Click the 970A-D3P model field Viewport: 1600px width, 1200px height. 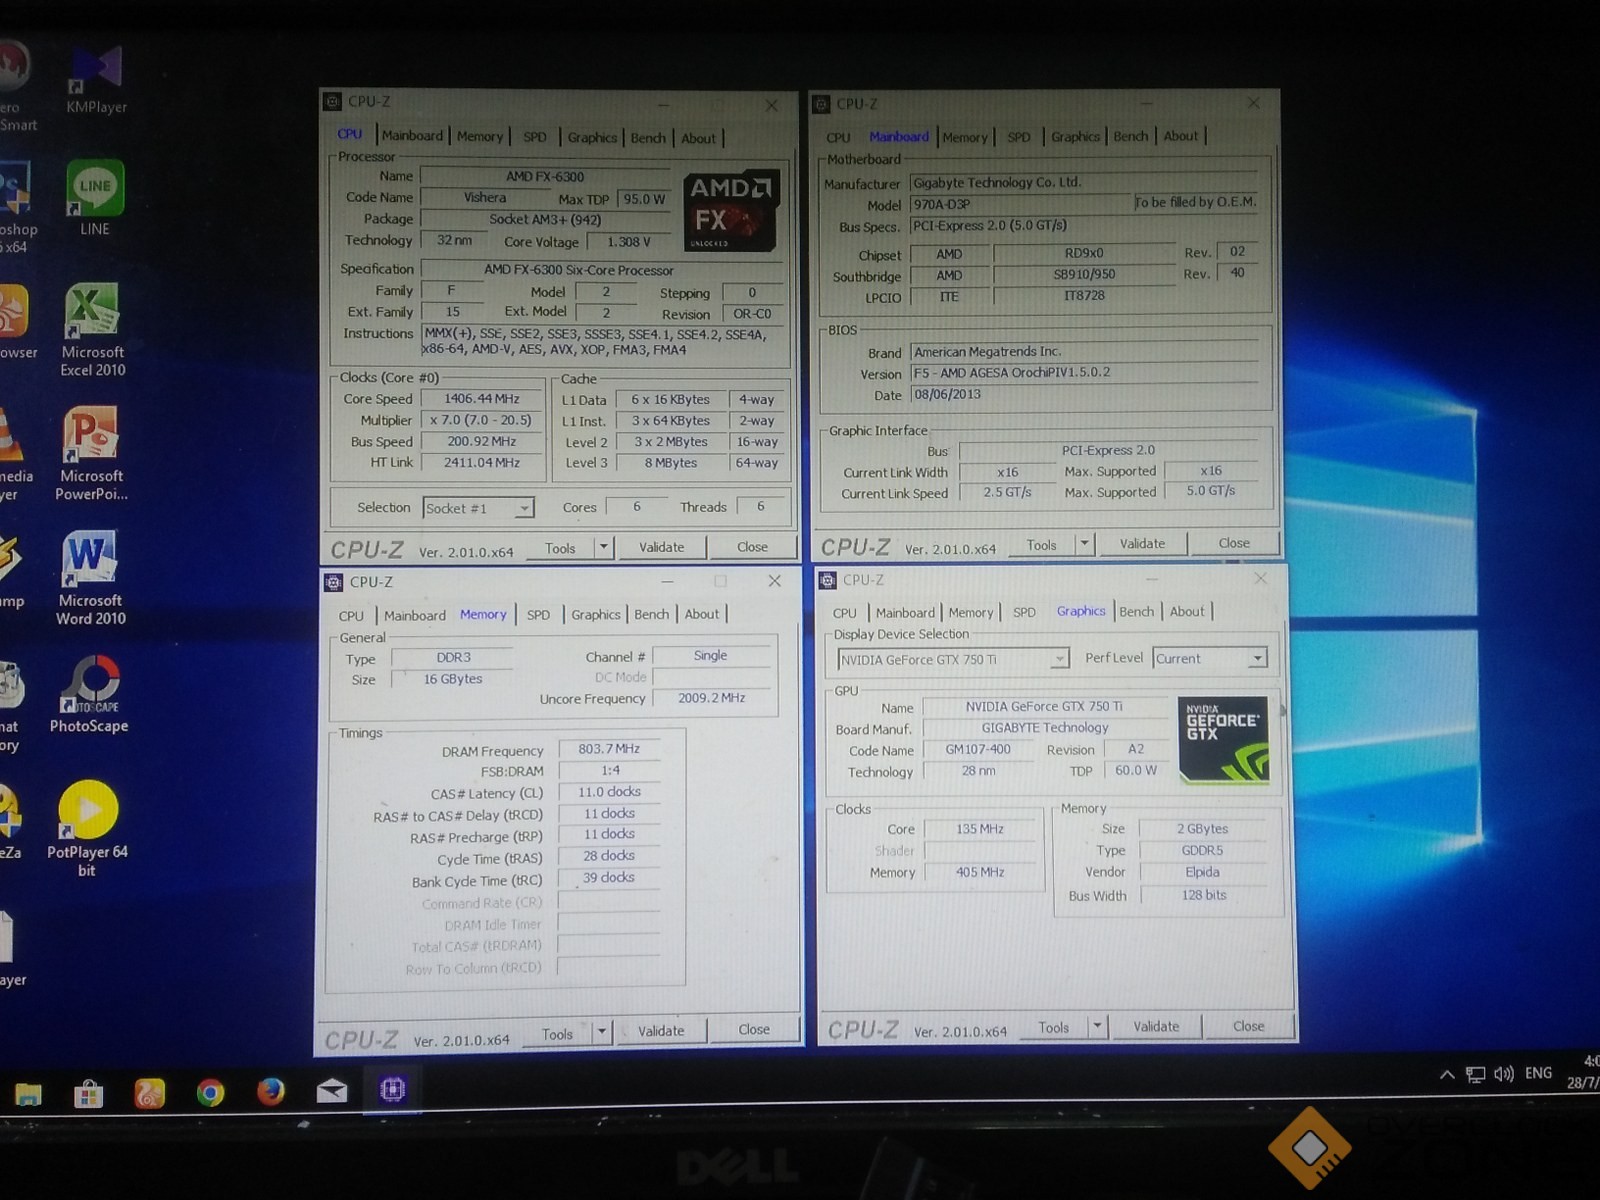point(1020,204)
